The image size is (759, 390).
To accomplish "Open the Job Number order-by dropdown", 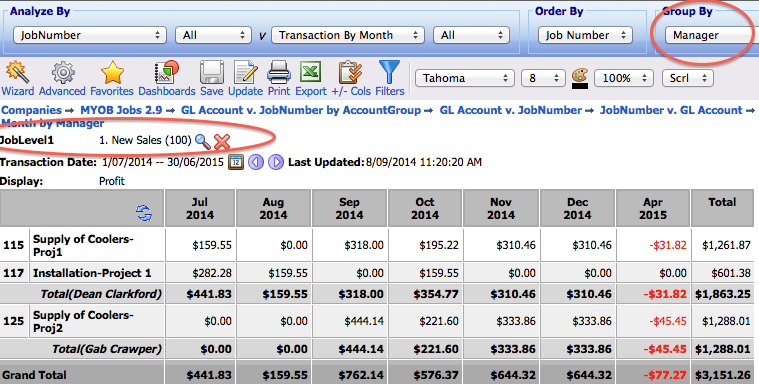I will (x=585, y=35).
